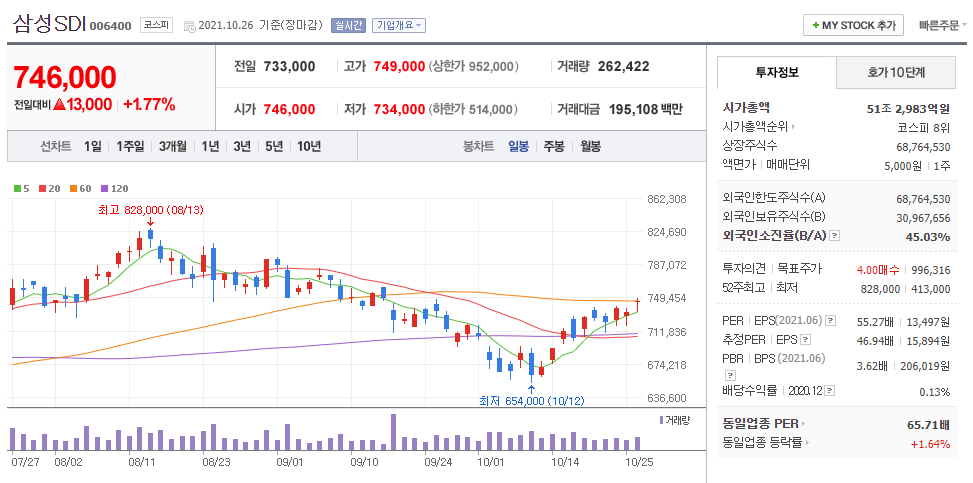Open the 외국인소진율 help question-mark icon
The width and height of the screenshot is (973, 483).
click(835, 236)
